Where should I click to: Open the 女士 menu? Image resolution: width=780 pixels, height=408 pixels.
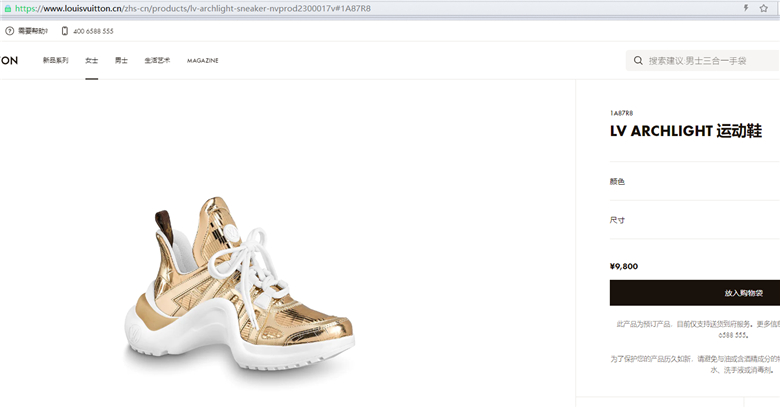click(x=92, y=60)
